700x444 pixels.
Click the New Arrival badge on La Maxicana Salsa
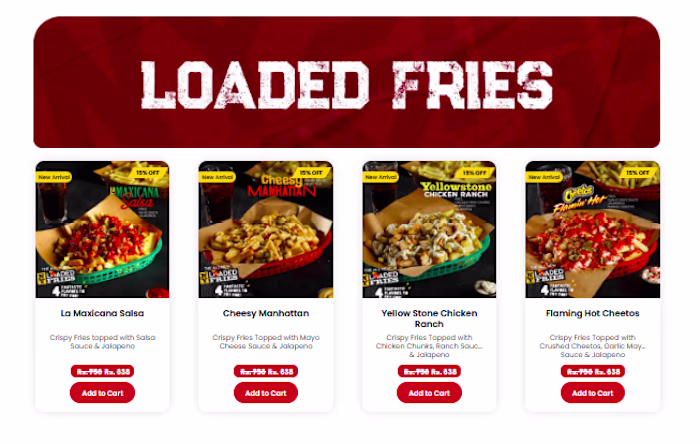pos(54,177)
